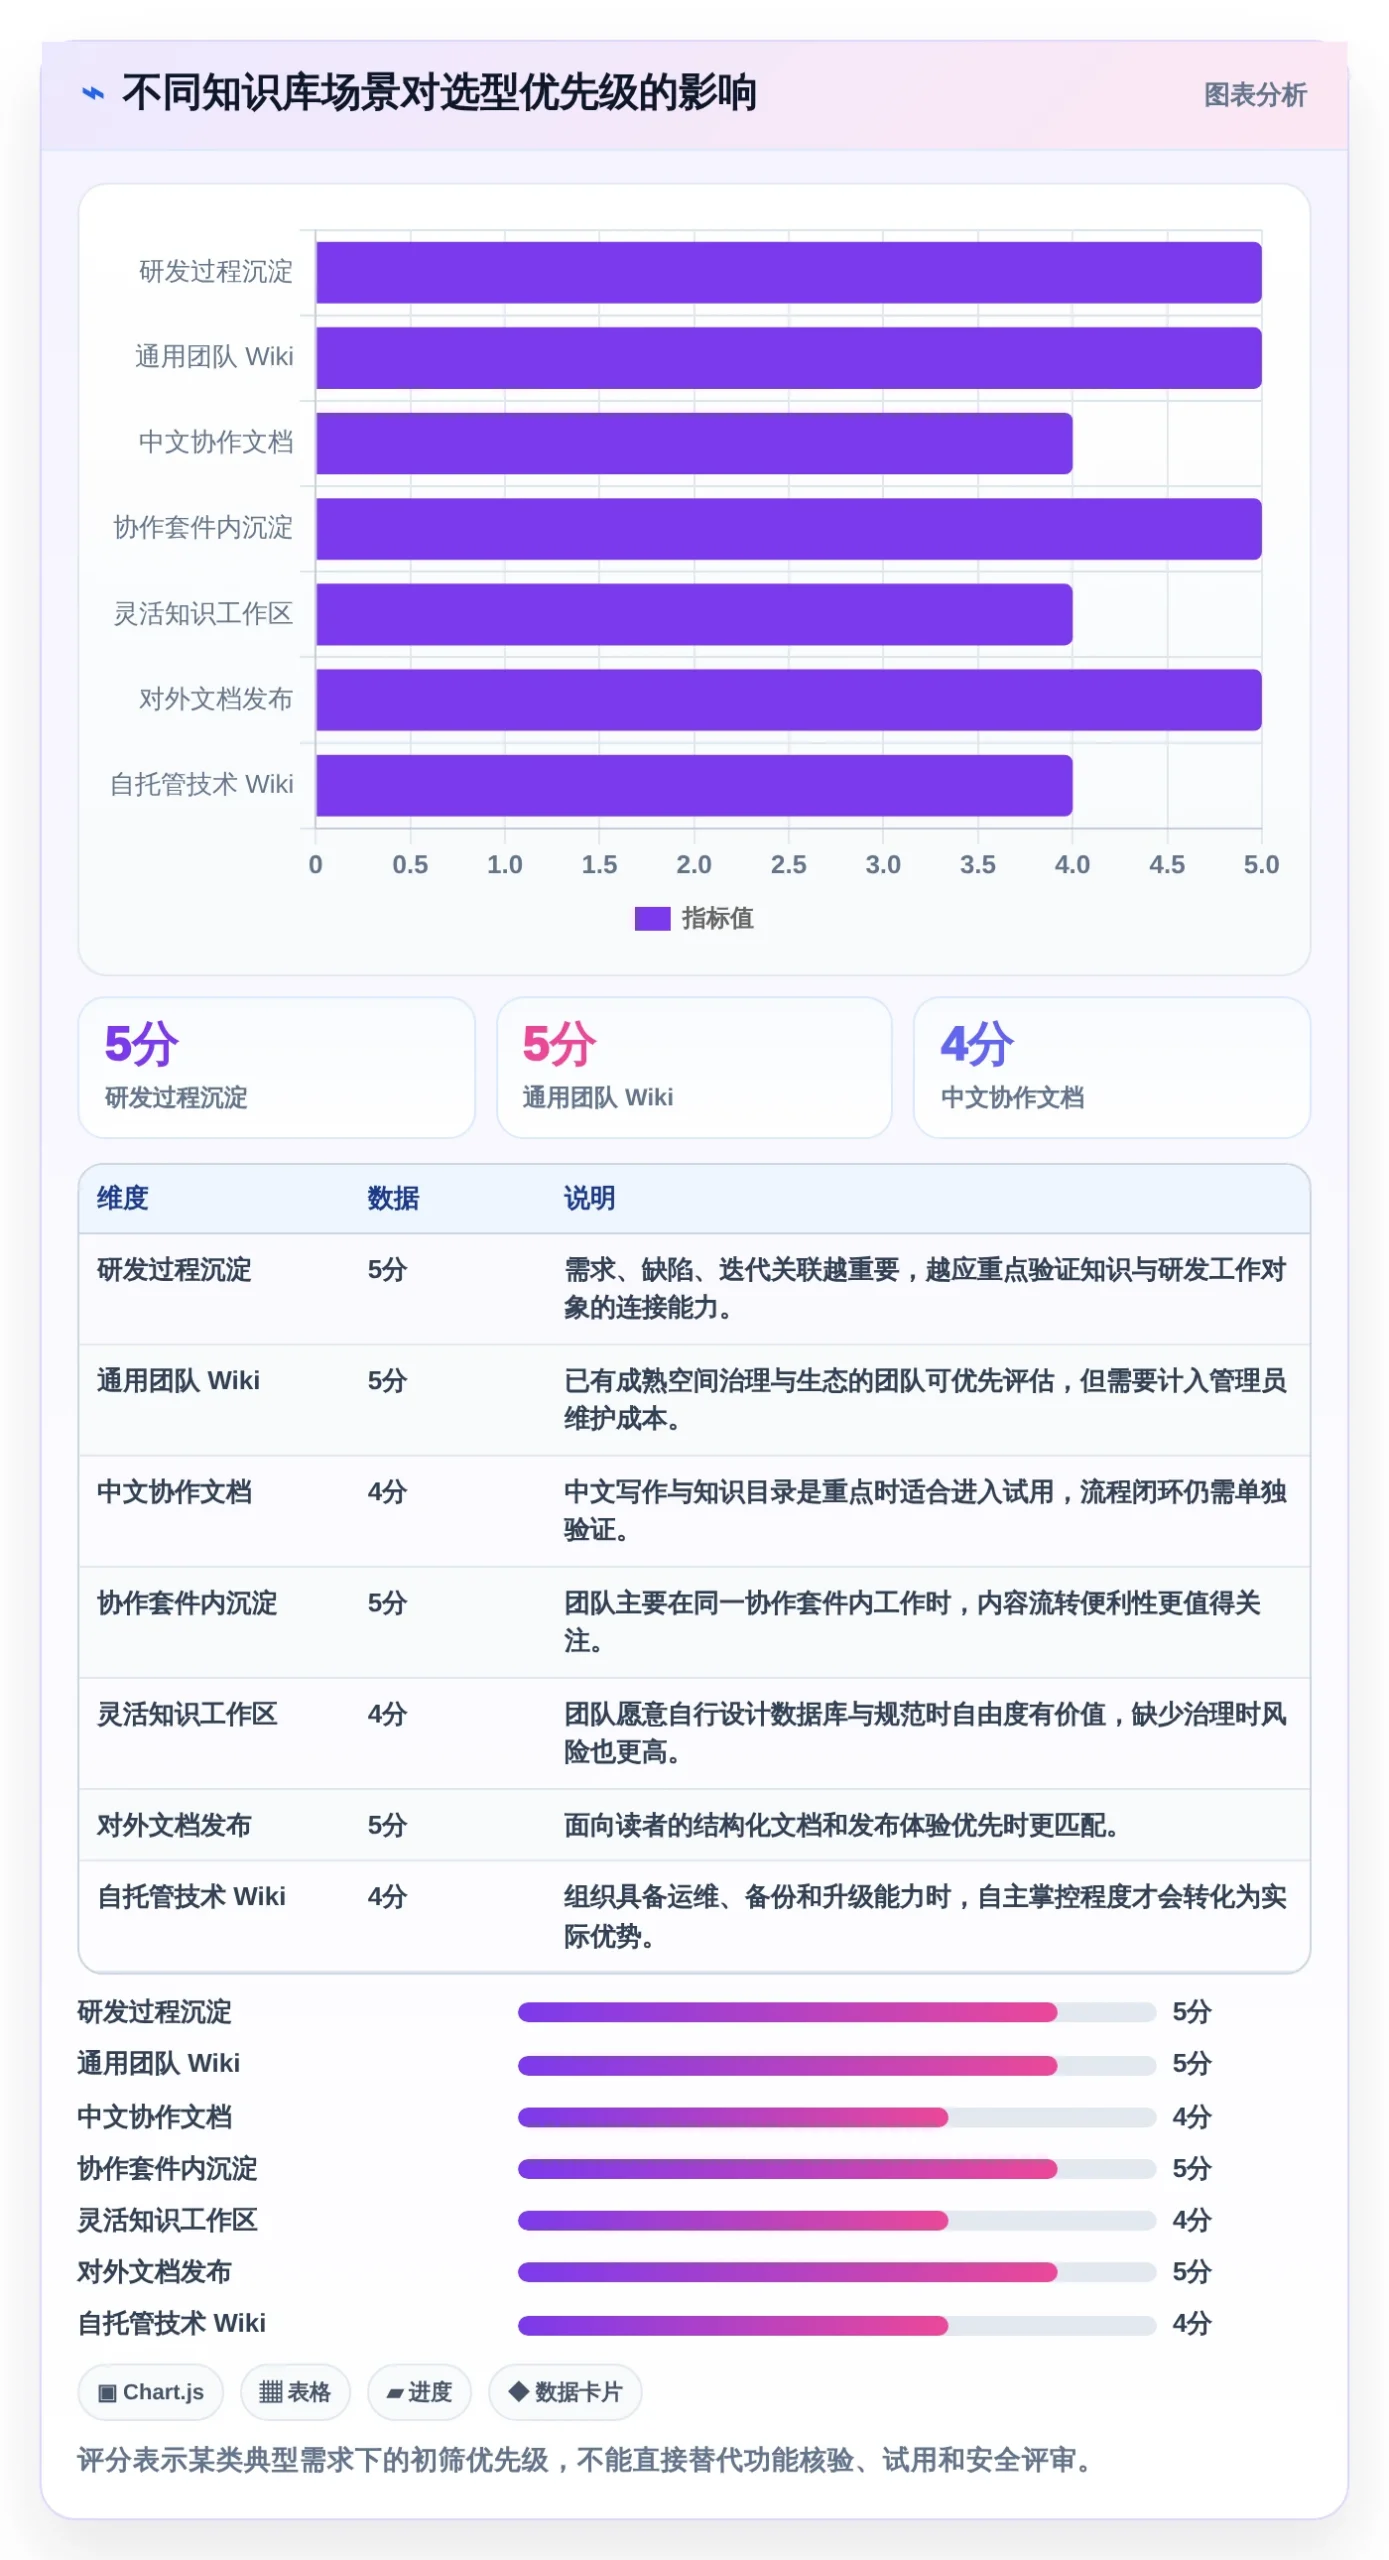Click the 4分 value in 自托管技术 Wiki row
Viewport: 1389px width, 2560px height.
[x=387, y=1897]
